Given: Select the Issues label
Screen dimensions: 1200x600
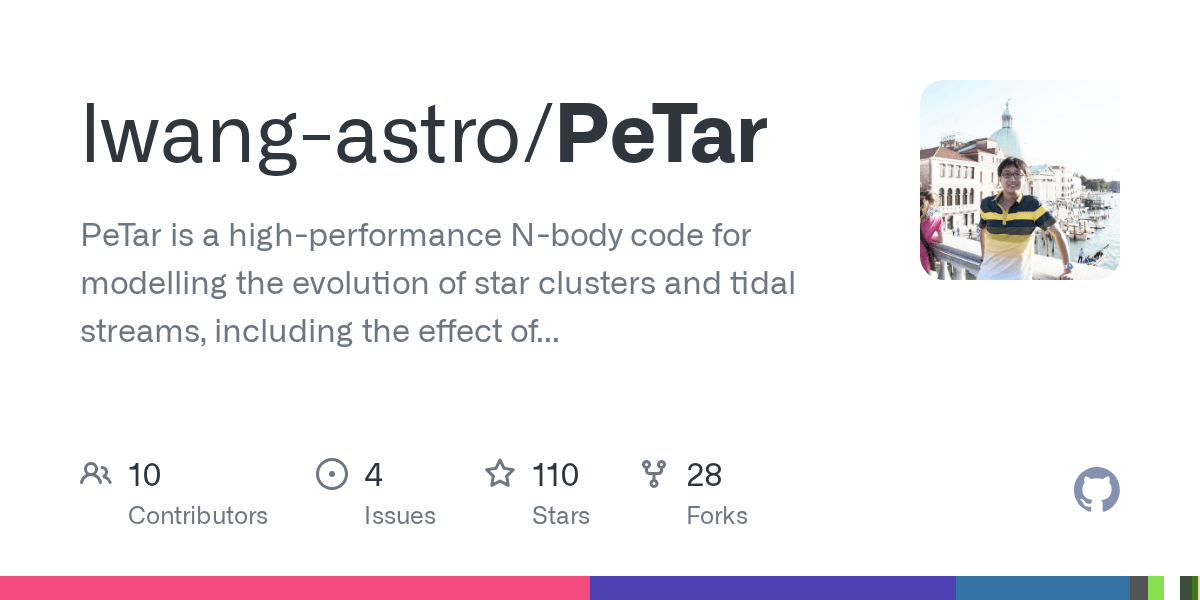Looking at the screenshot, I should pos(400,516).
